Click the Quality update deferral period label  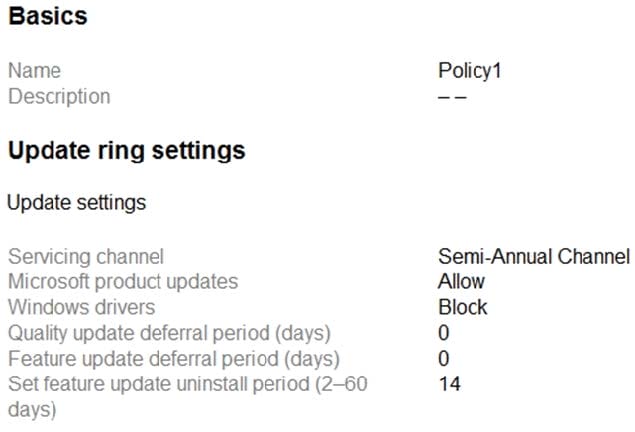pyautogui.click(x=170, y=334)
